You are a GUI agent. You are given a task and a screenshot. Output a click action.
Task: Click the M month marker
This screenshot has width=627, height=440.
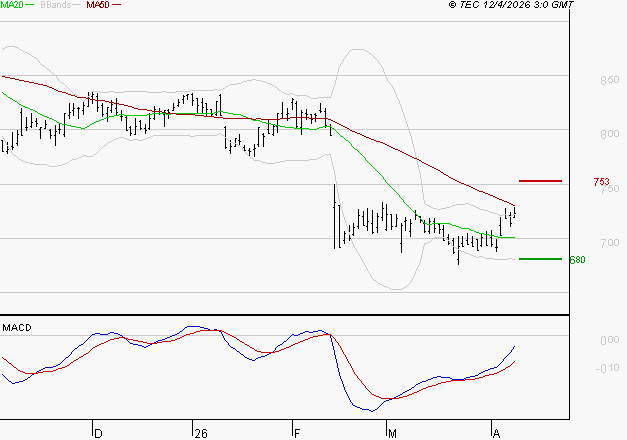392,434
